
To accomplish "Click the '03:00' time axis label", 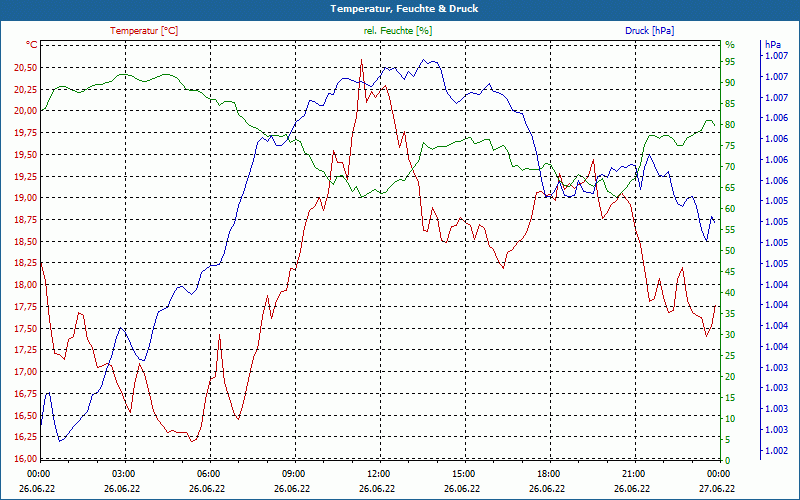I will coord(122,473).
